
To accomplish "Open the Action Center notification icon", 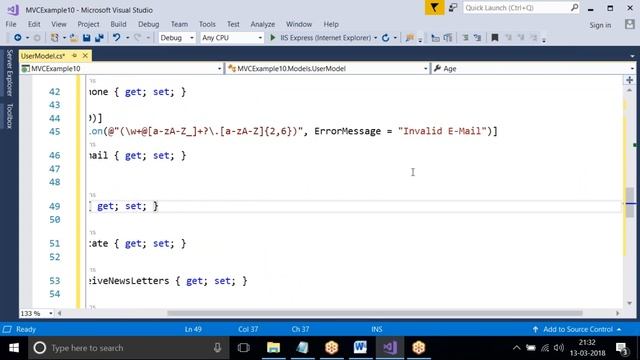I will 622,348.
